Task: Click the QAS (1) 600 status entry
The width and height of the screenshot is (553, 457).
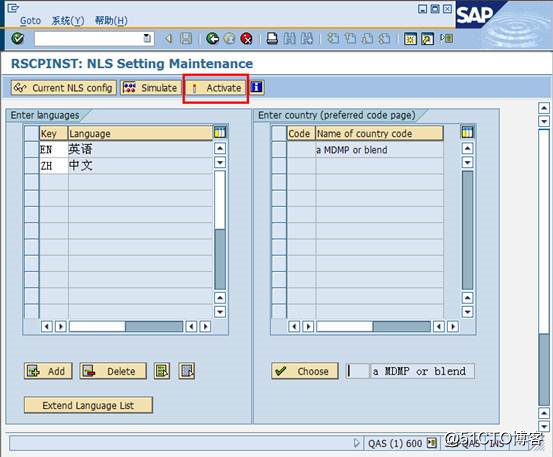Action: (395, 443)
